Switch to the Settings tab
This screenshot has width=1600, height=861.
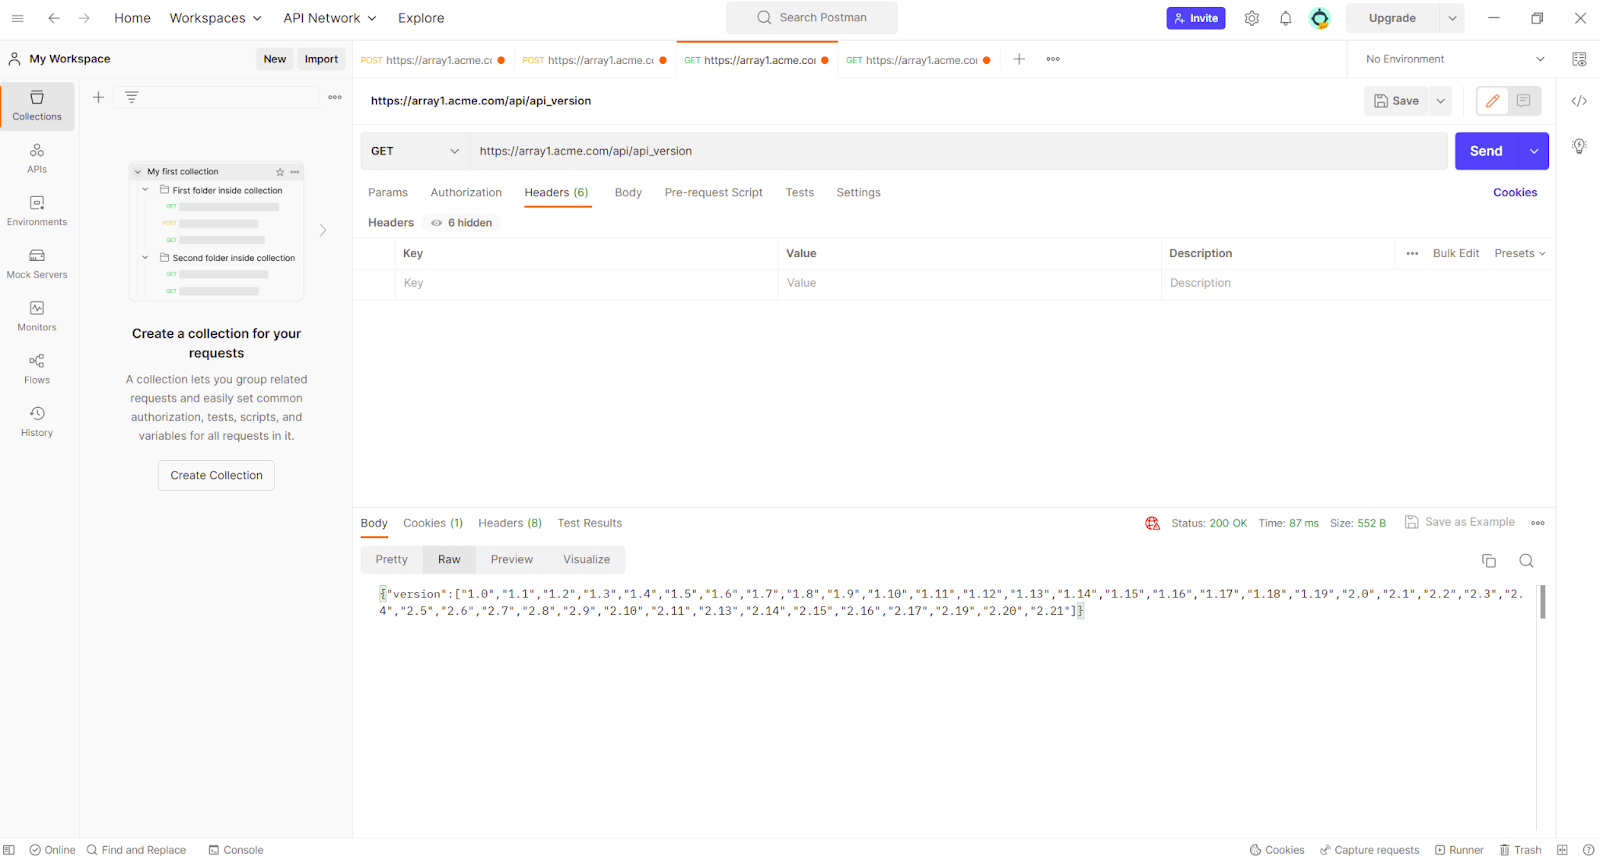pos(859,193)
